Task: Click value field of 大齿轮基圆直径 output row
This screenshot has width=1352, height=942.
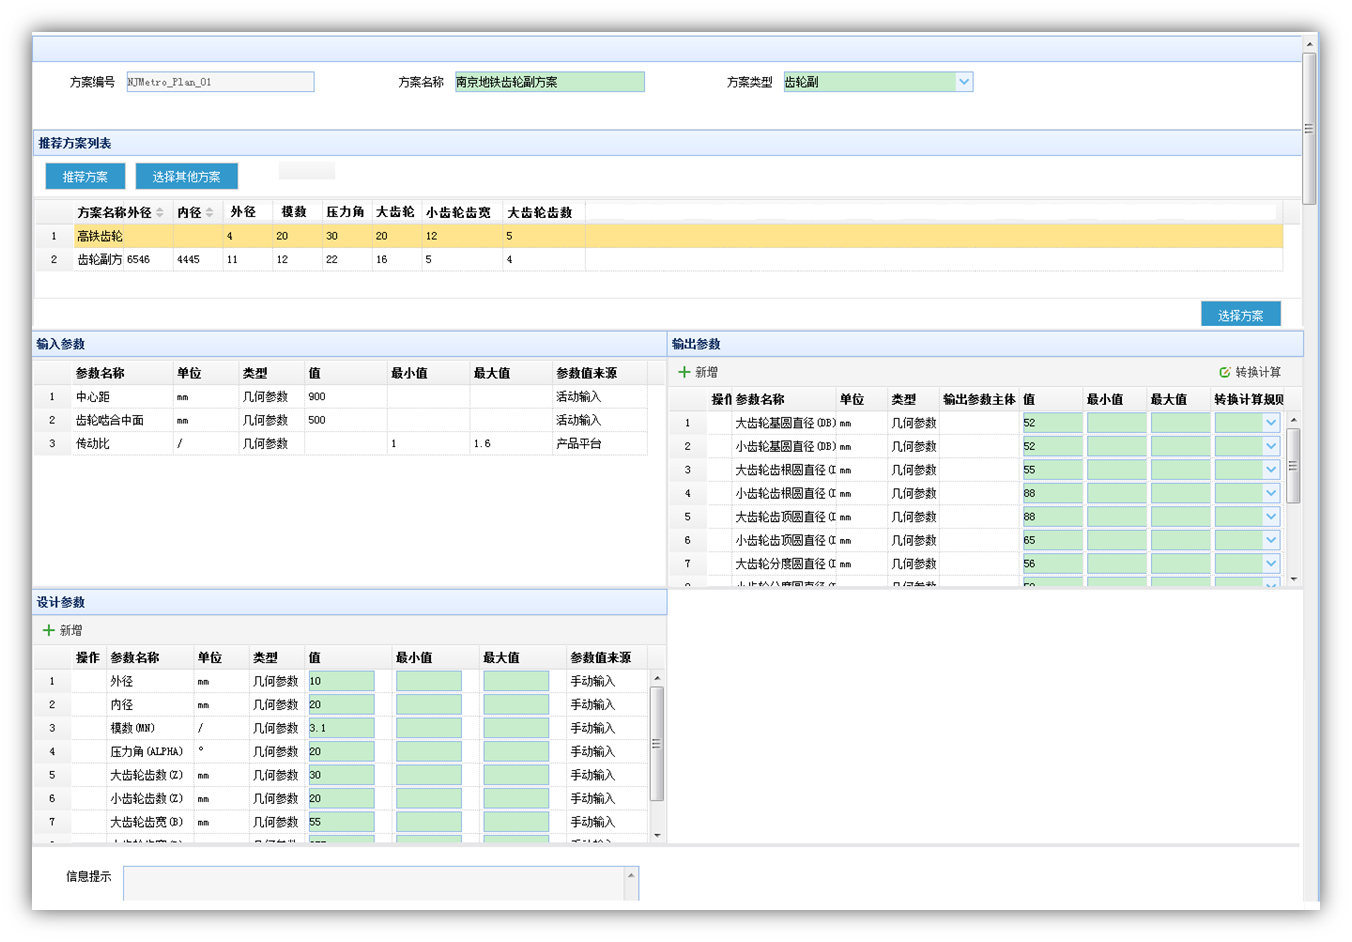Action: point(1052,423)
